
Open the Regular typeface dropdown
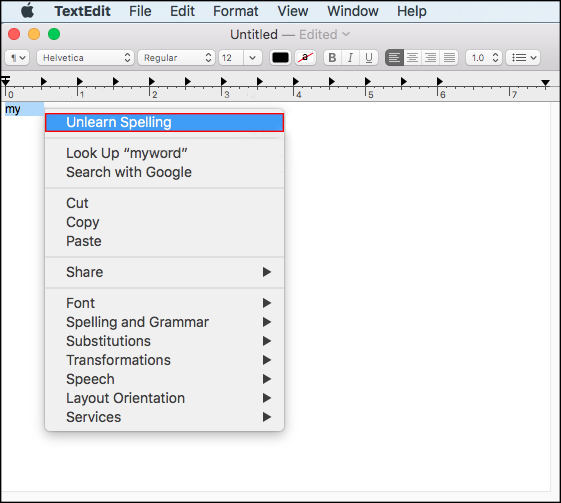pos(176,58)
